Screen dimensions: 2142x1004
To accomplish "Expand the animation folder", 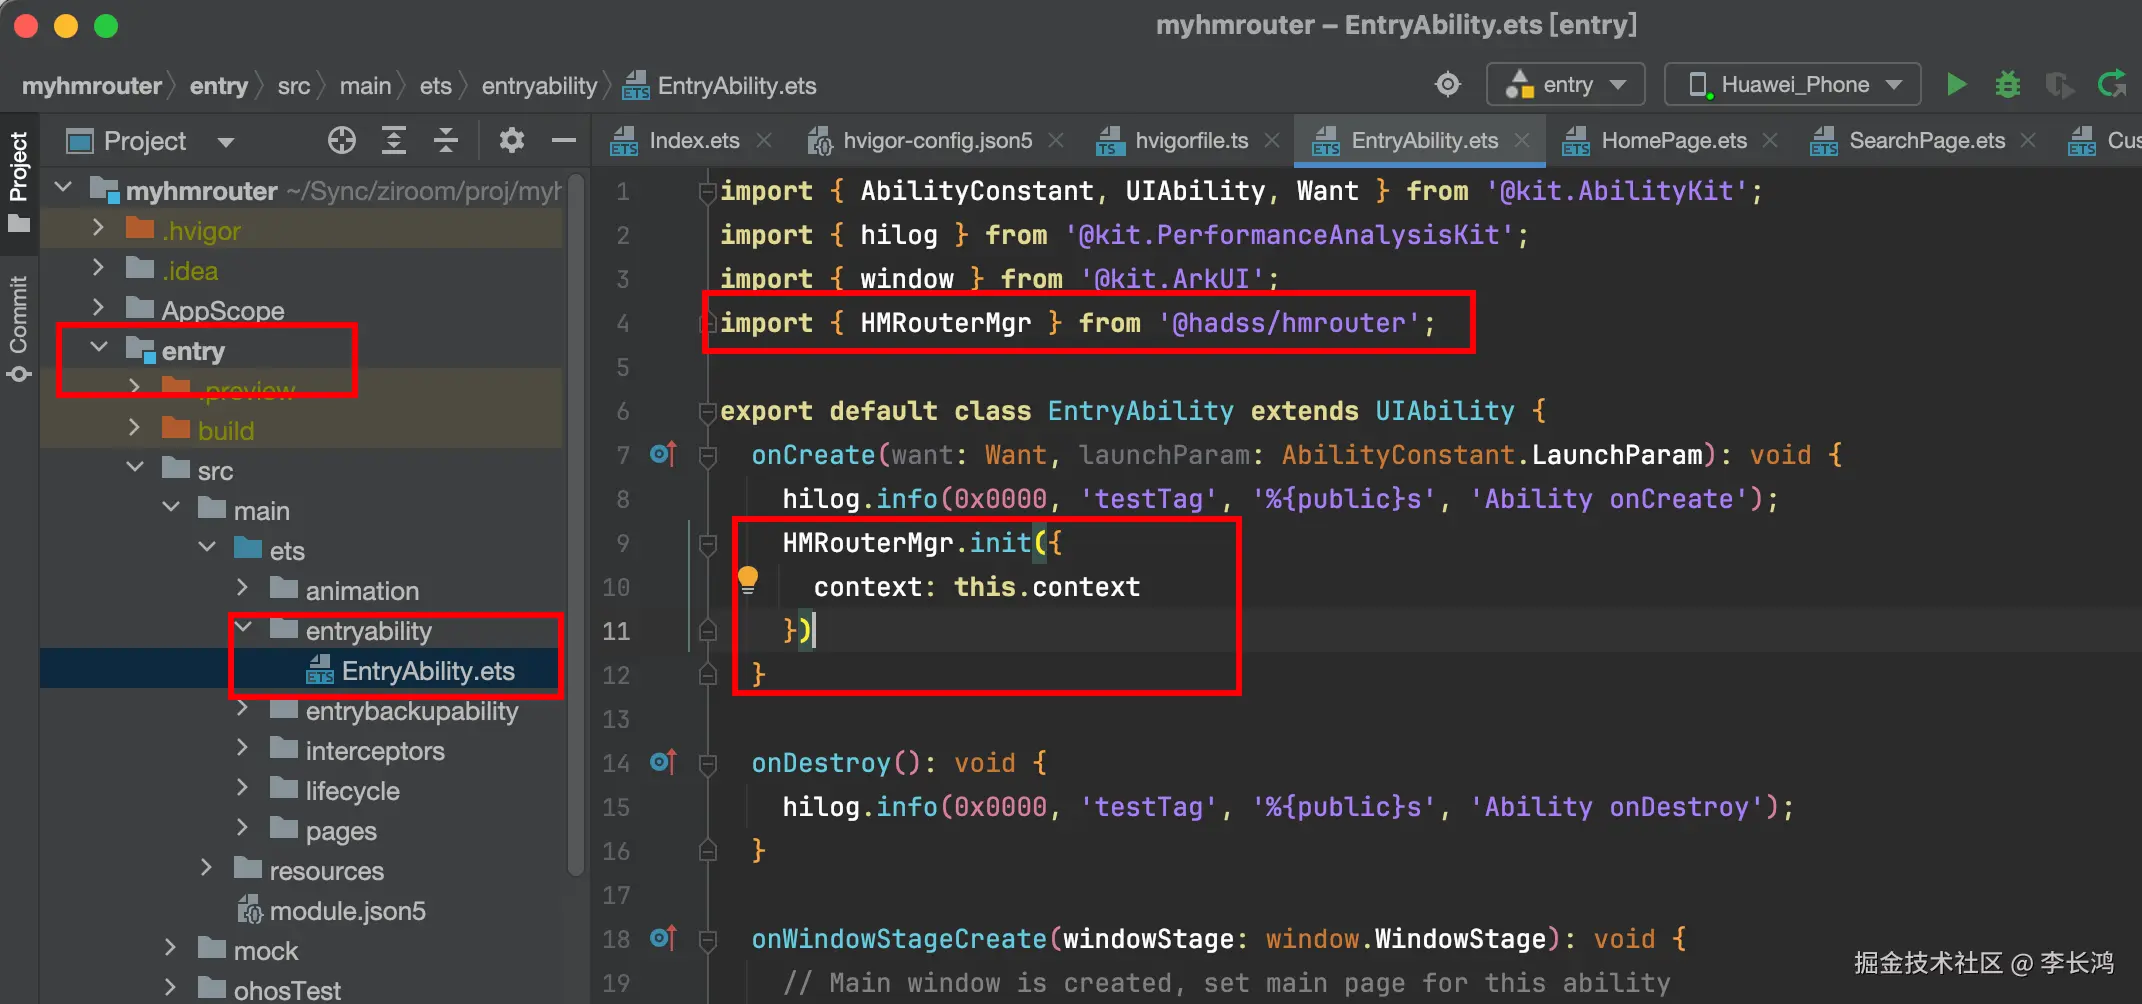I will pos(243,589).
